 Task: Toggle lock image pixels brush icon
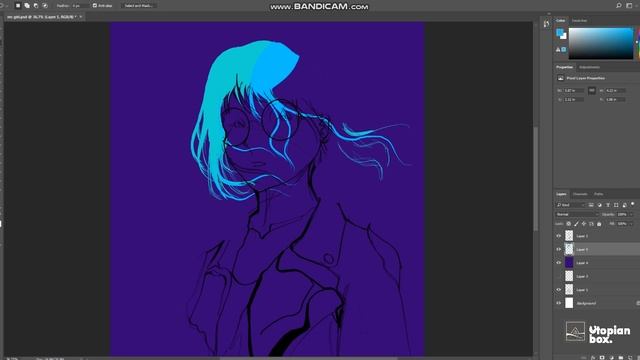pyautogui.click(x=576, y=224)
